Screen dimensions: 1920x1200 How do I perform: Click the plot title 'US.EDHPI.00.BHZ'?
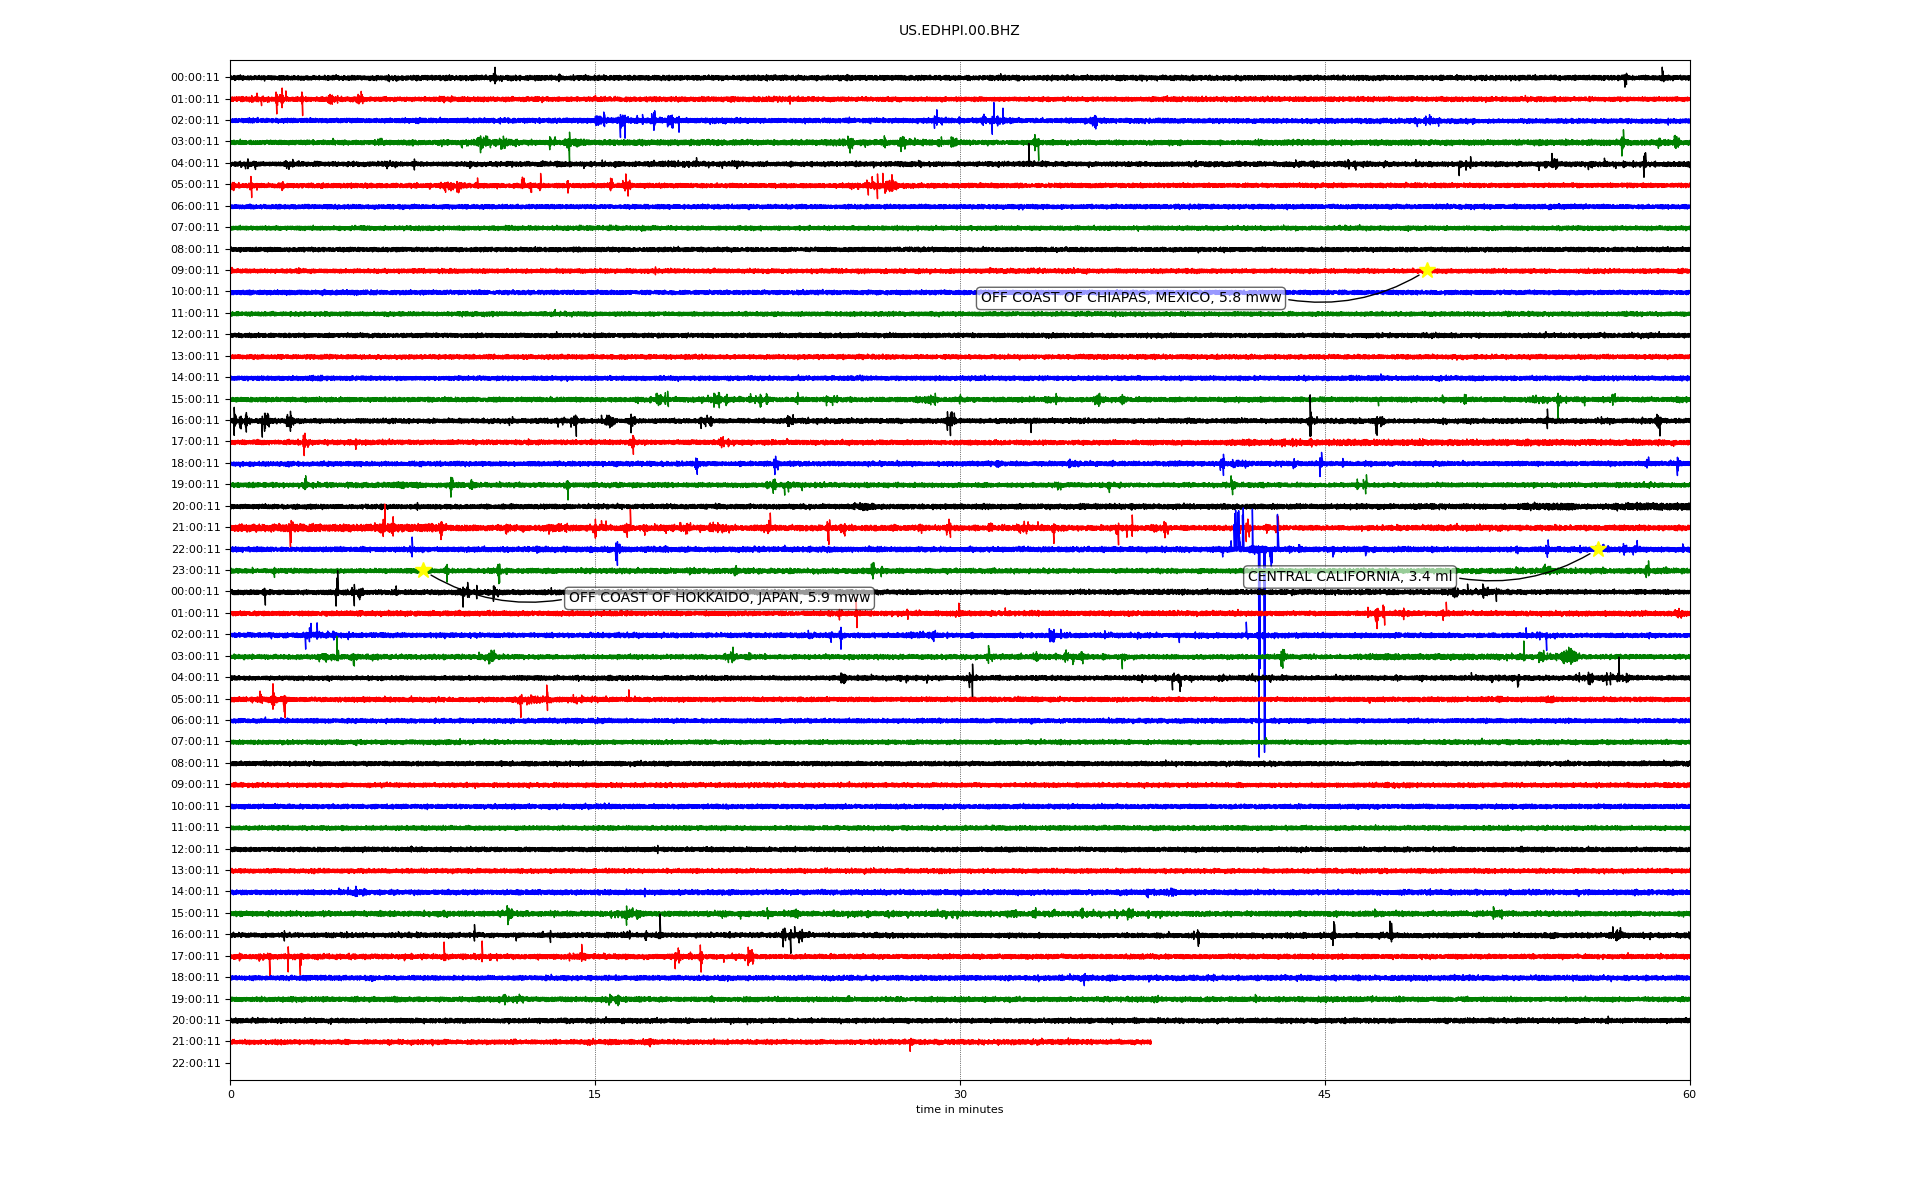959,31
